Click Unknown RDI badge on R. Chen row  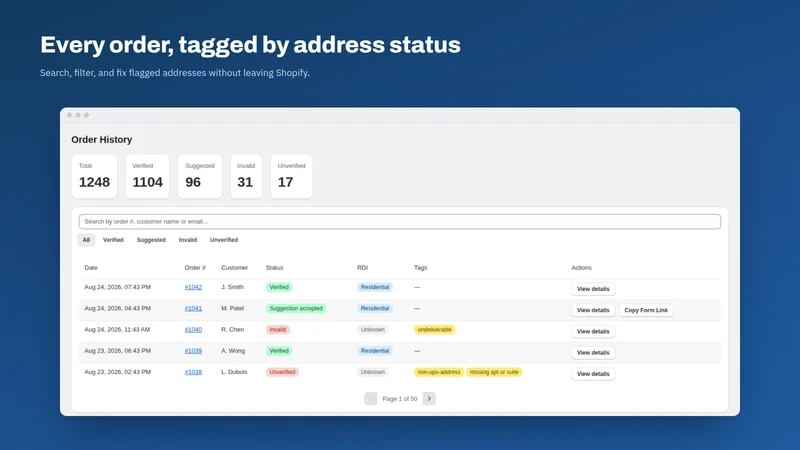(372, 330)
